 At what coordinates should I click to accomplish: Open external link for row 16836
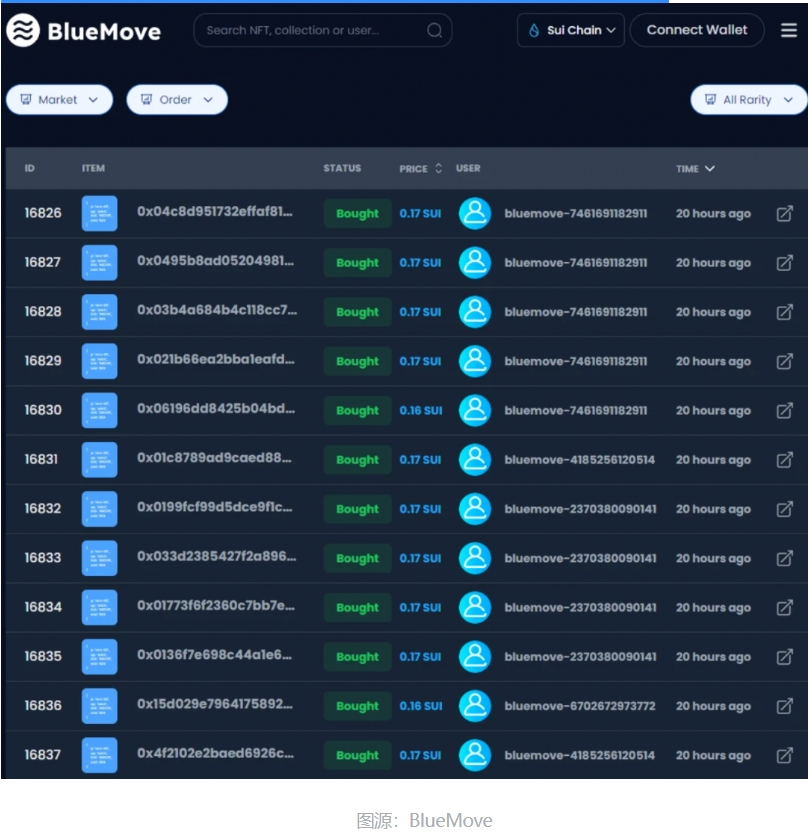coord(785,706)
